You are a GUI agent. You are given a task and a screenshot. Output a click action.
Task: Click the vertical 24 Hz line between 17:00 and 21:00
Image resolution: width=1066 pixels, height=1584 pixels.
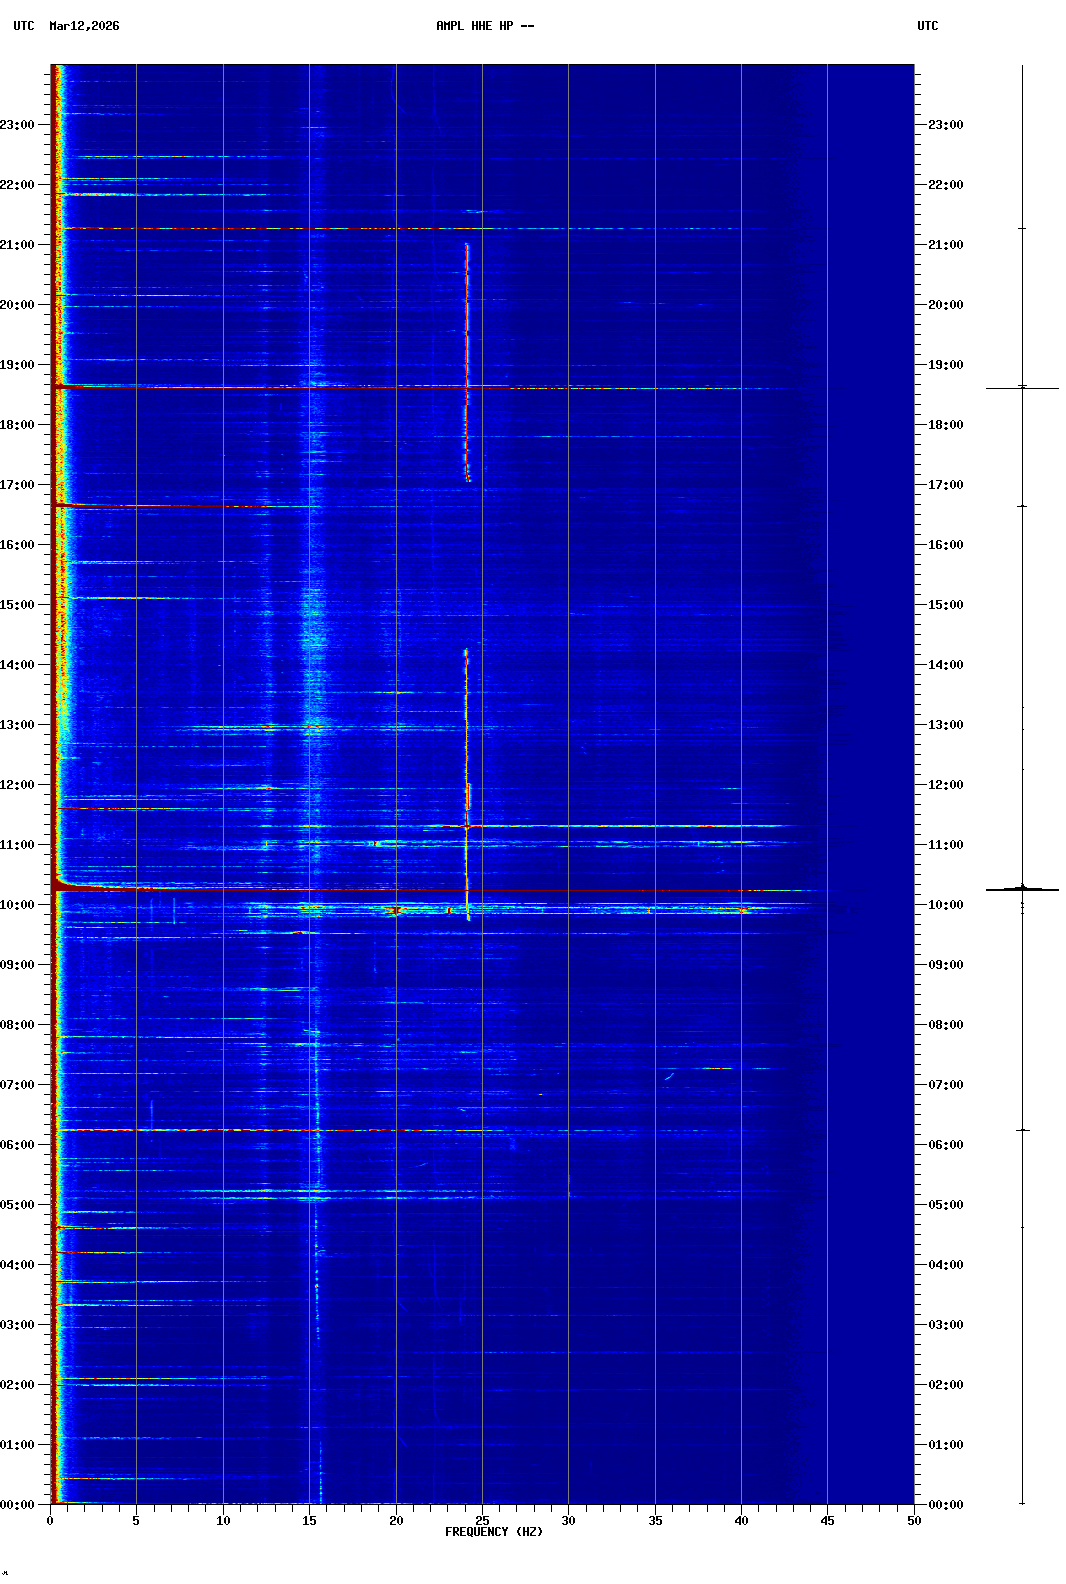click(466, 360)
